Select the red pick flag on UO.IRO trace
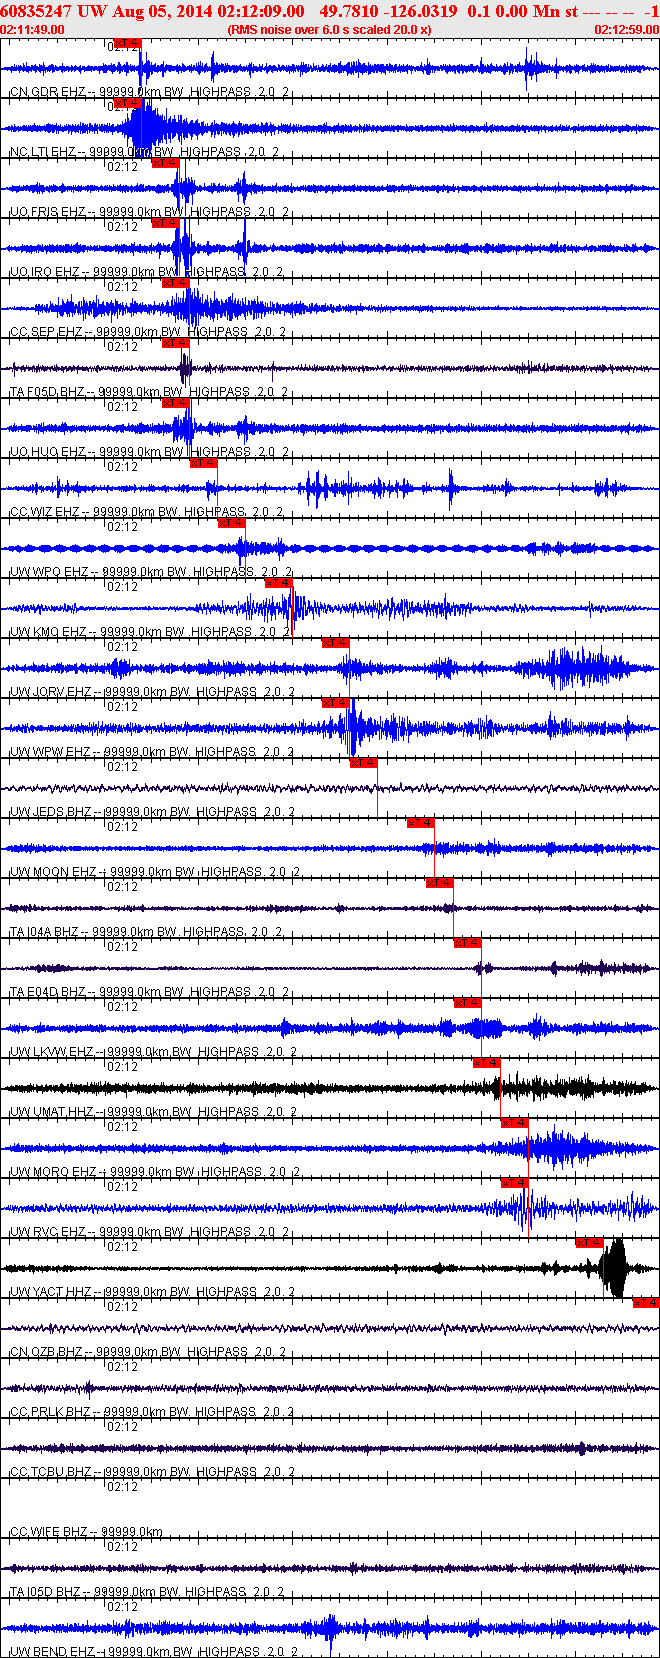660x1658 pixels. 165,223
